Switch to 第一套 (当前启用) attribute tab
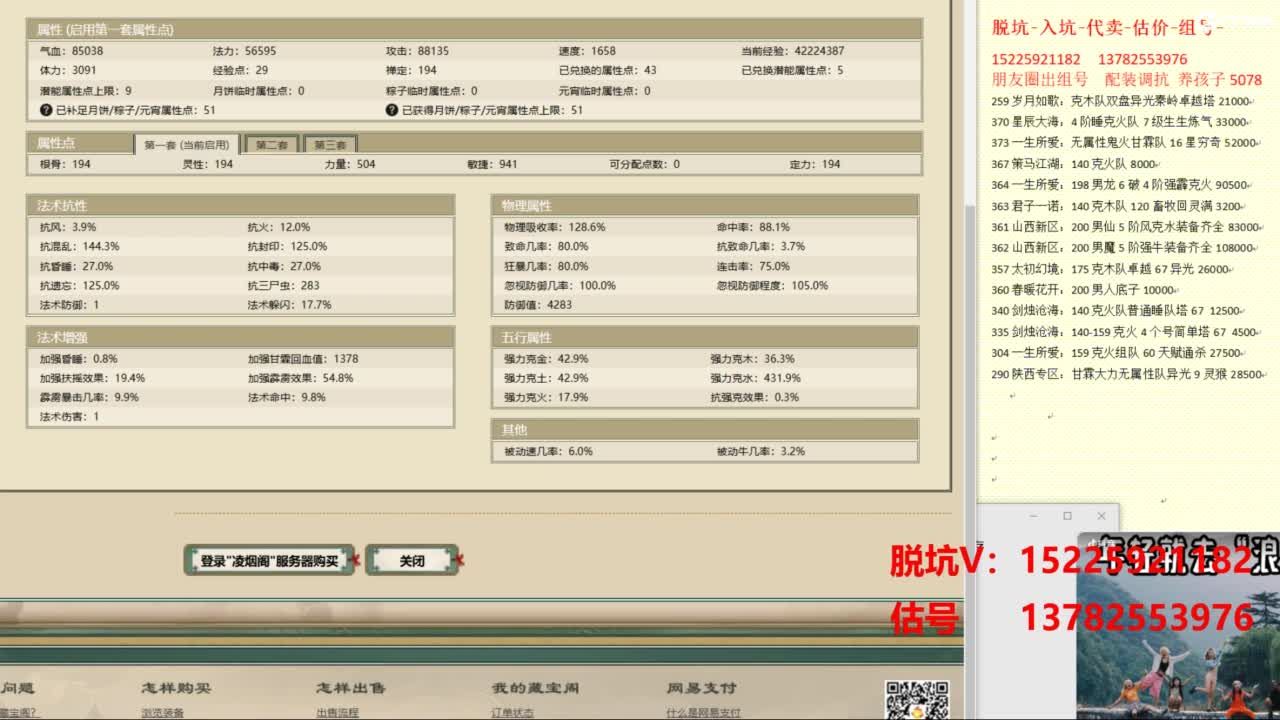This screenshot has width=1280, height=720. coord(187,144)
